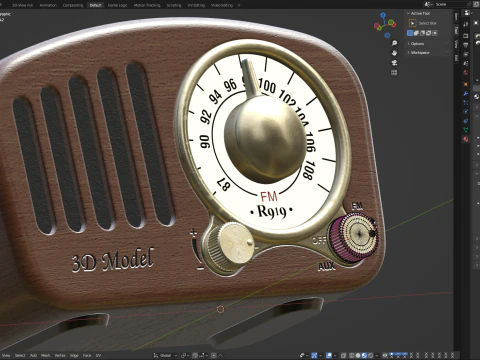The height and width of the screenshot is (360, 480).
Task: Open the Mesh menu in viewport header
Action: tap(45, 355)
